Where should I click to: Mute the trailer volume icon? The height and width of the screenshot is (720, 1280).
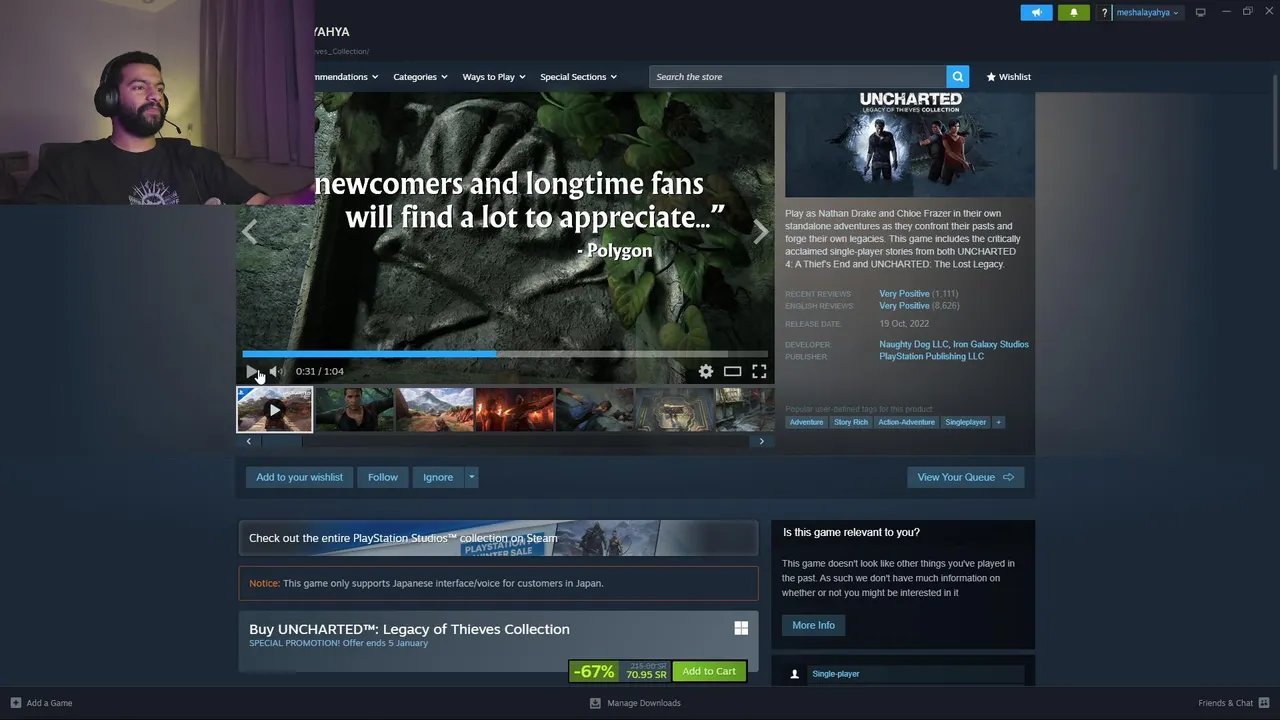point(277,371)
